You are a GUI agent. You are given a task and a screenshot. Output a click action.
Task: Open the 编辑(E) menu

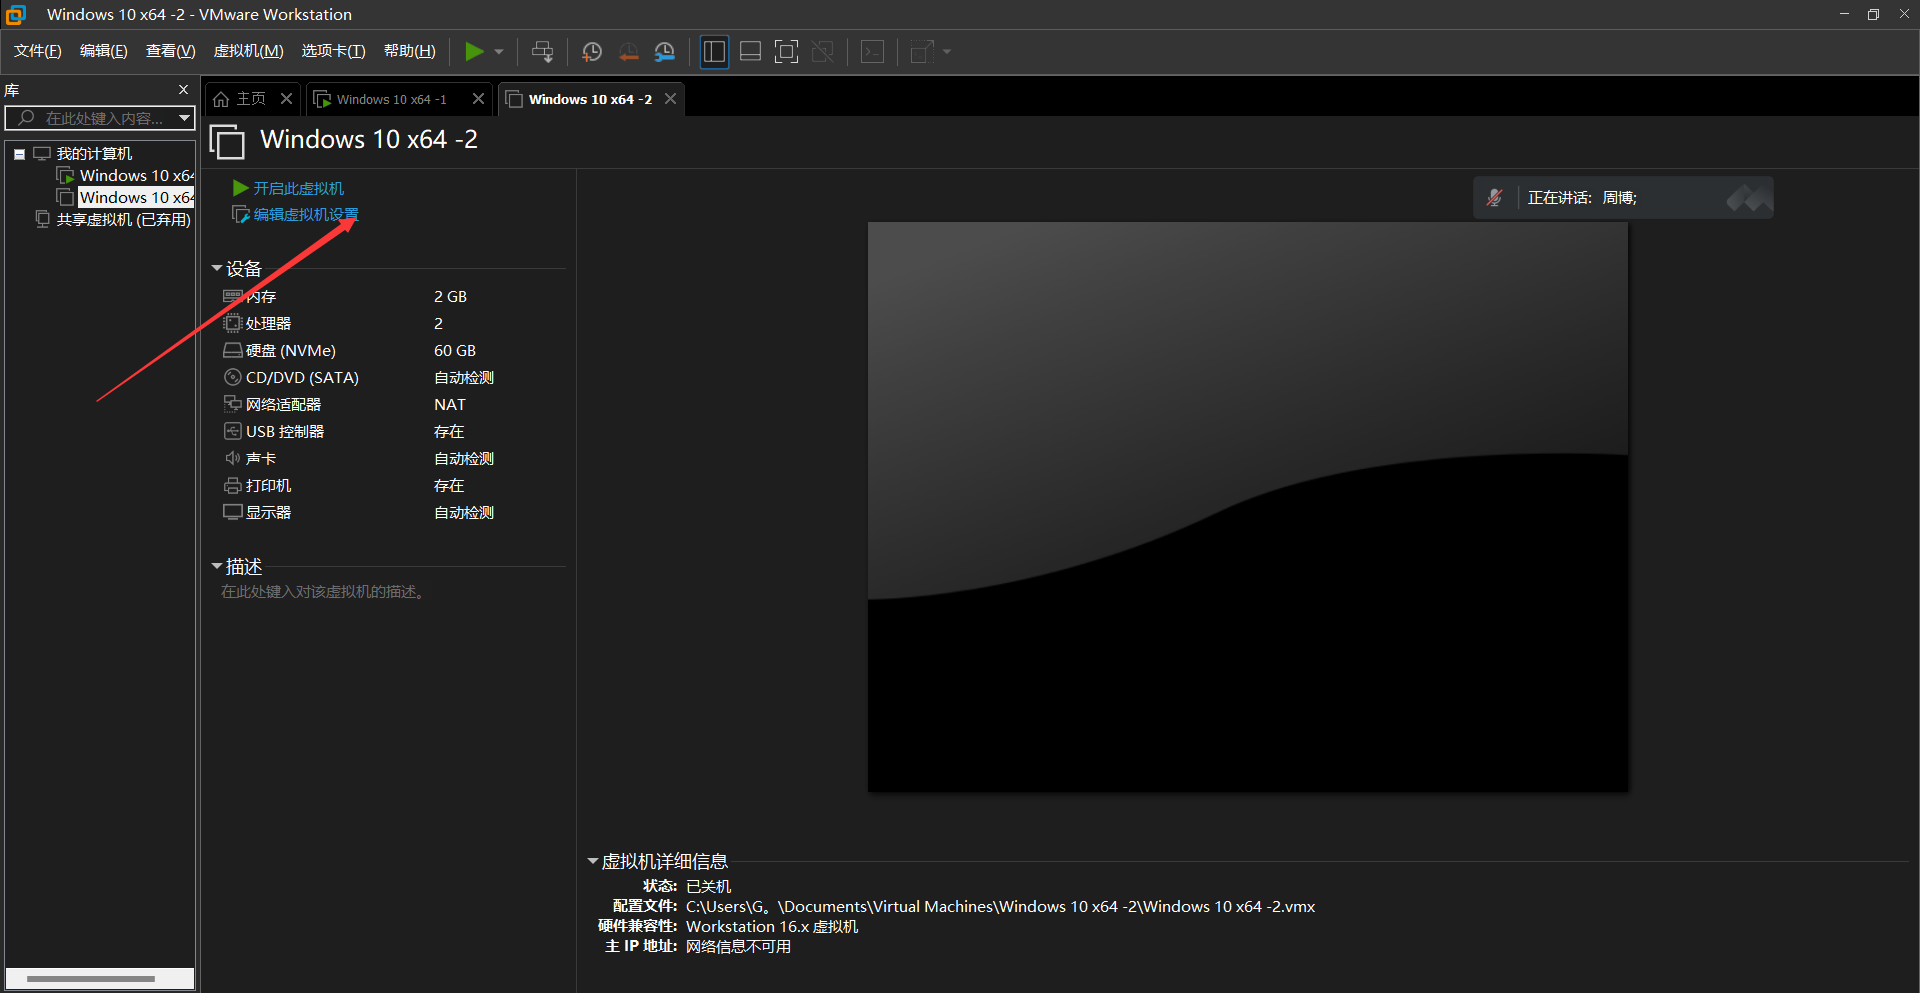[x=104, y=51]
